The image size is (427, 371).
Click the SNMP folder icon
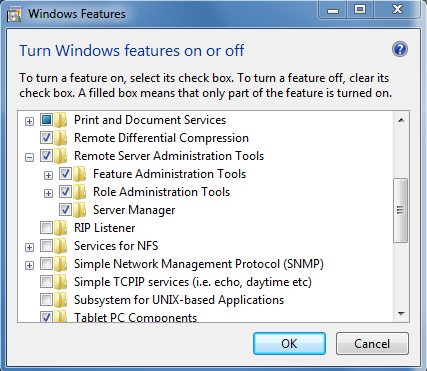[61, 264]
